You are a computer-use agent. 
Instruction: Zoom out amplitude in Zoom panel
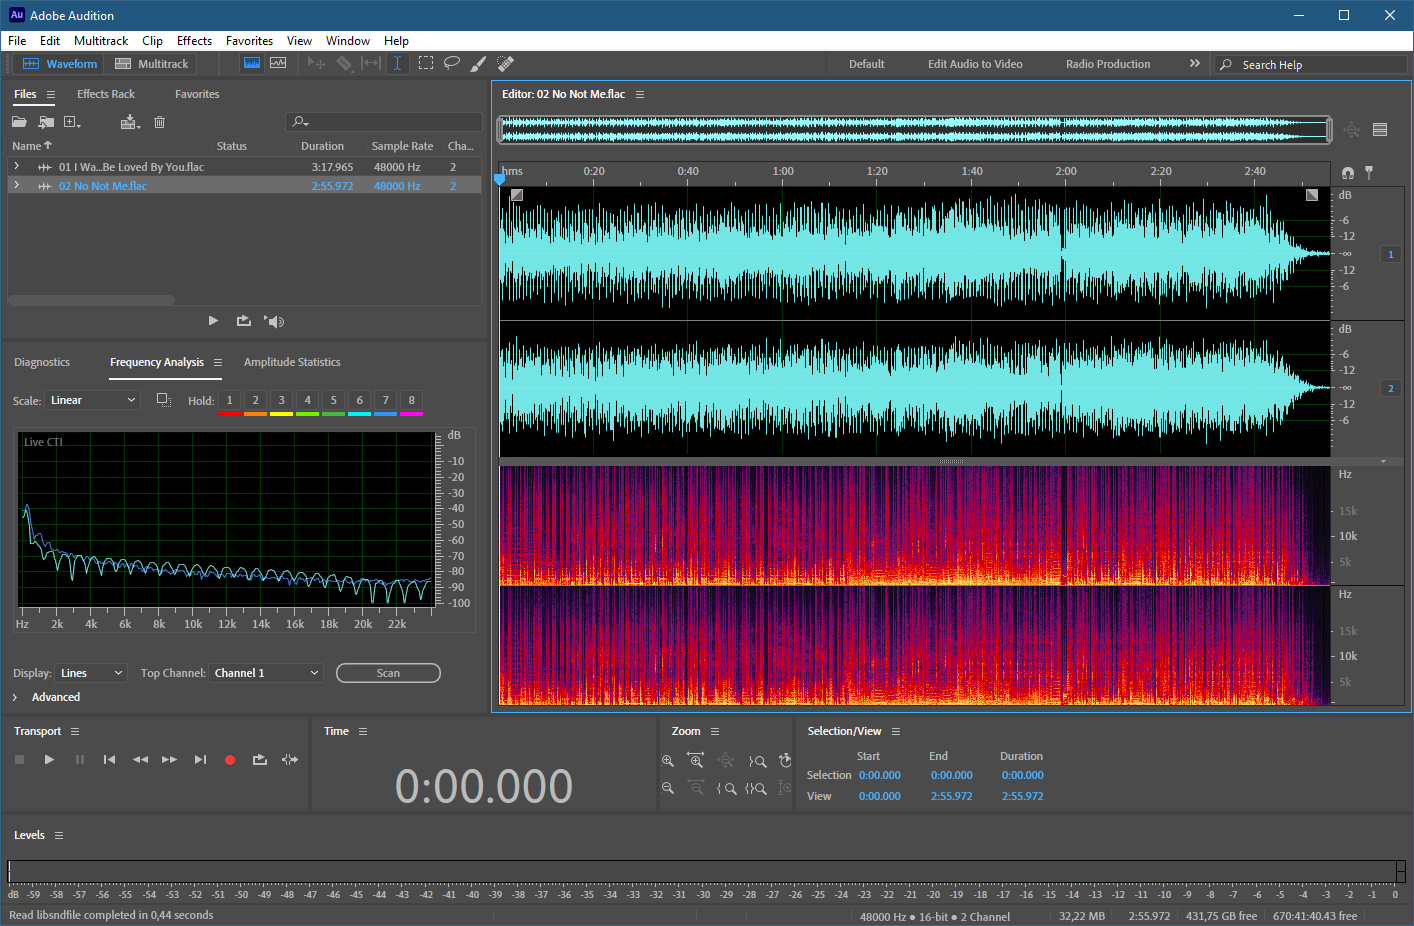click(668, 788)
